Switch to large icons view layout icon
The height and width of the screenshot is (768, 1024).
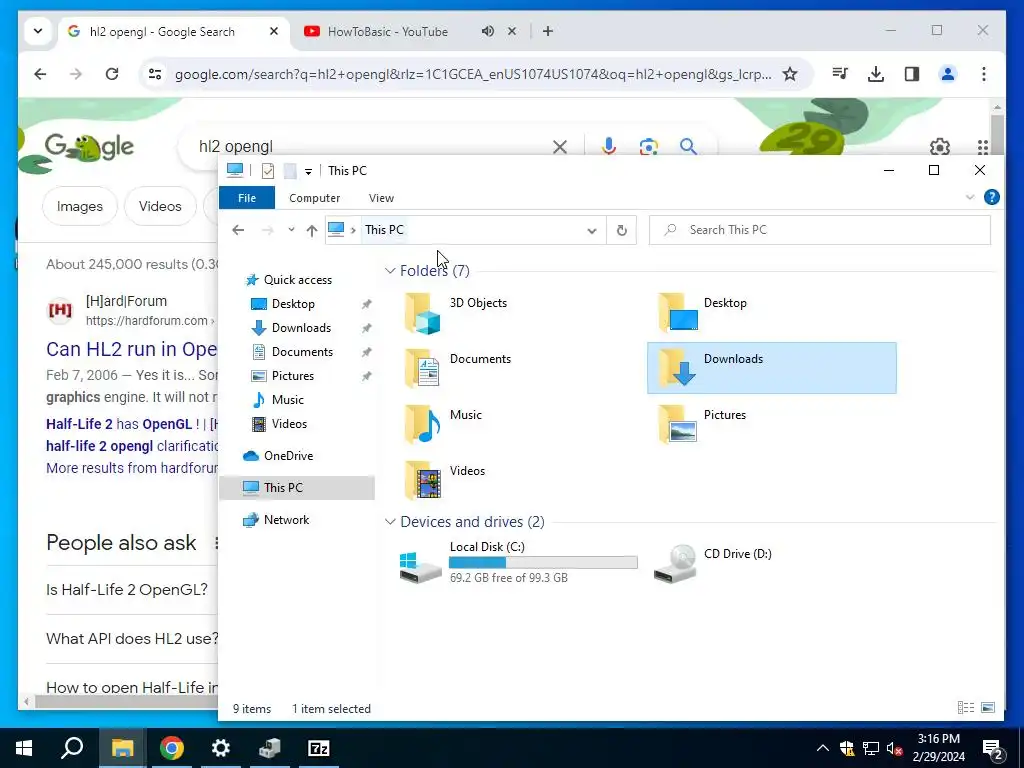pyautogui.click(x=988, y=708)
